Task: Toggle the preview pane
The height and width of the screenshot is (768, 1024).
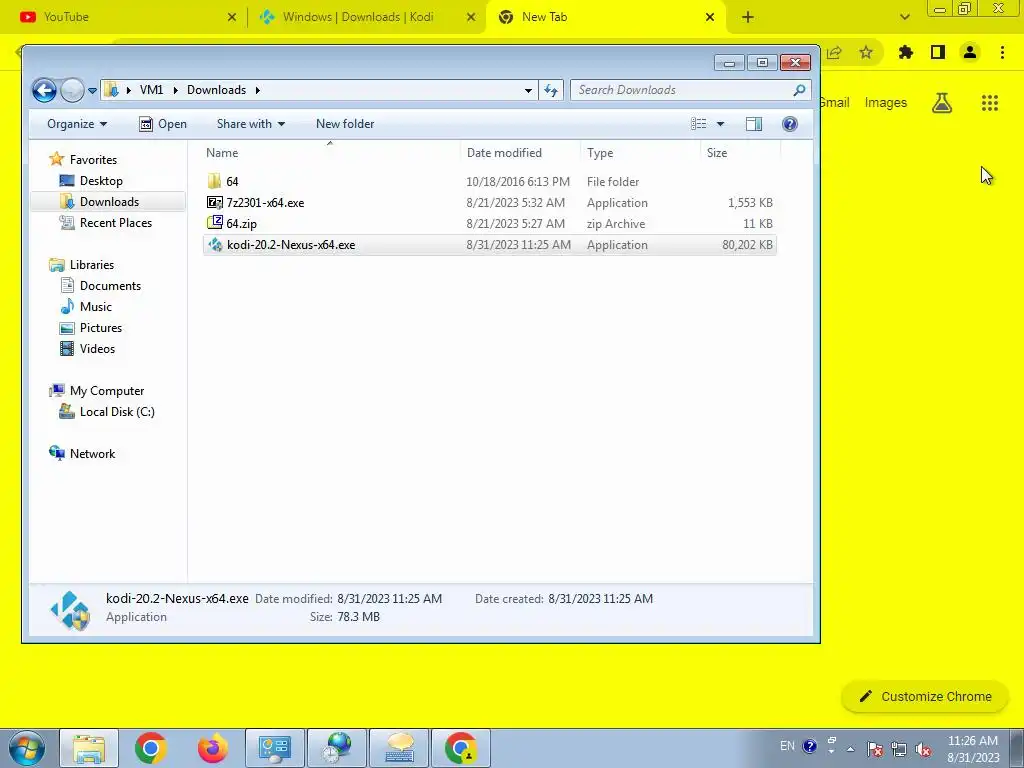Action: (x=754, y=124)
